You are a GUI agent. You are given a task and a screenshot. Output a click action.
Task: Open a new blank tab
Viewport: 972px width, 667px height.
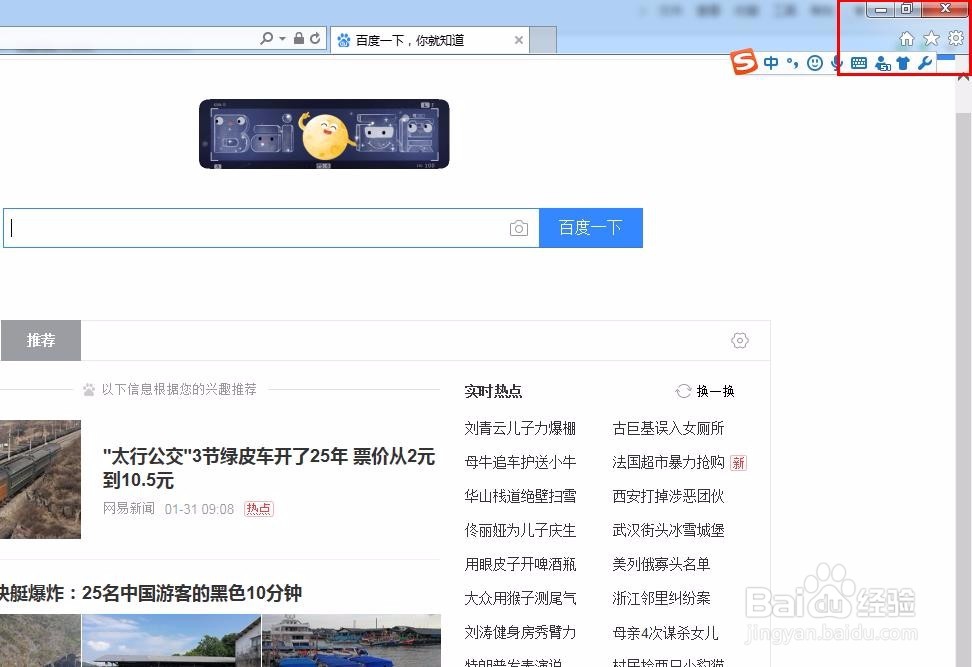(543, 40)
